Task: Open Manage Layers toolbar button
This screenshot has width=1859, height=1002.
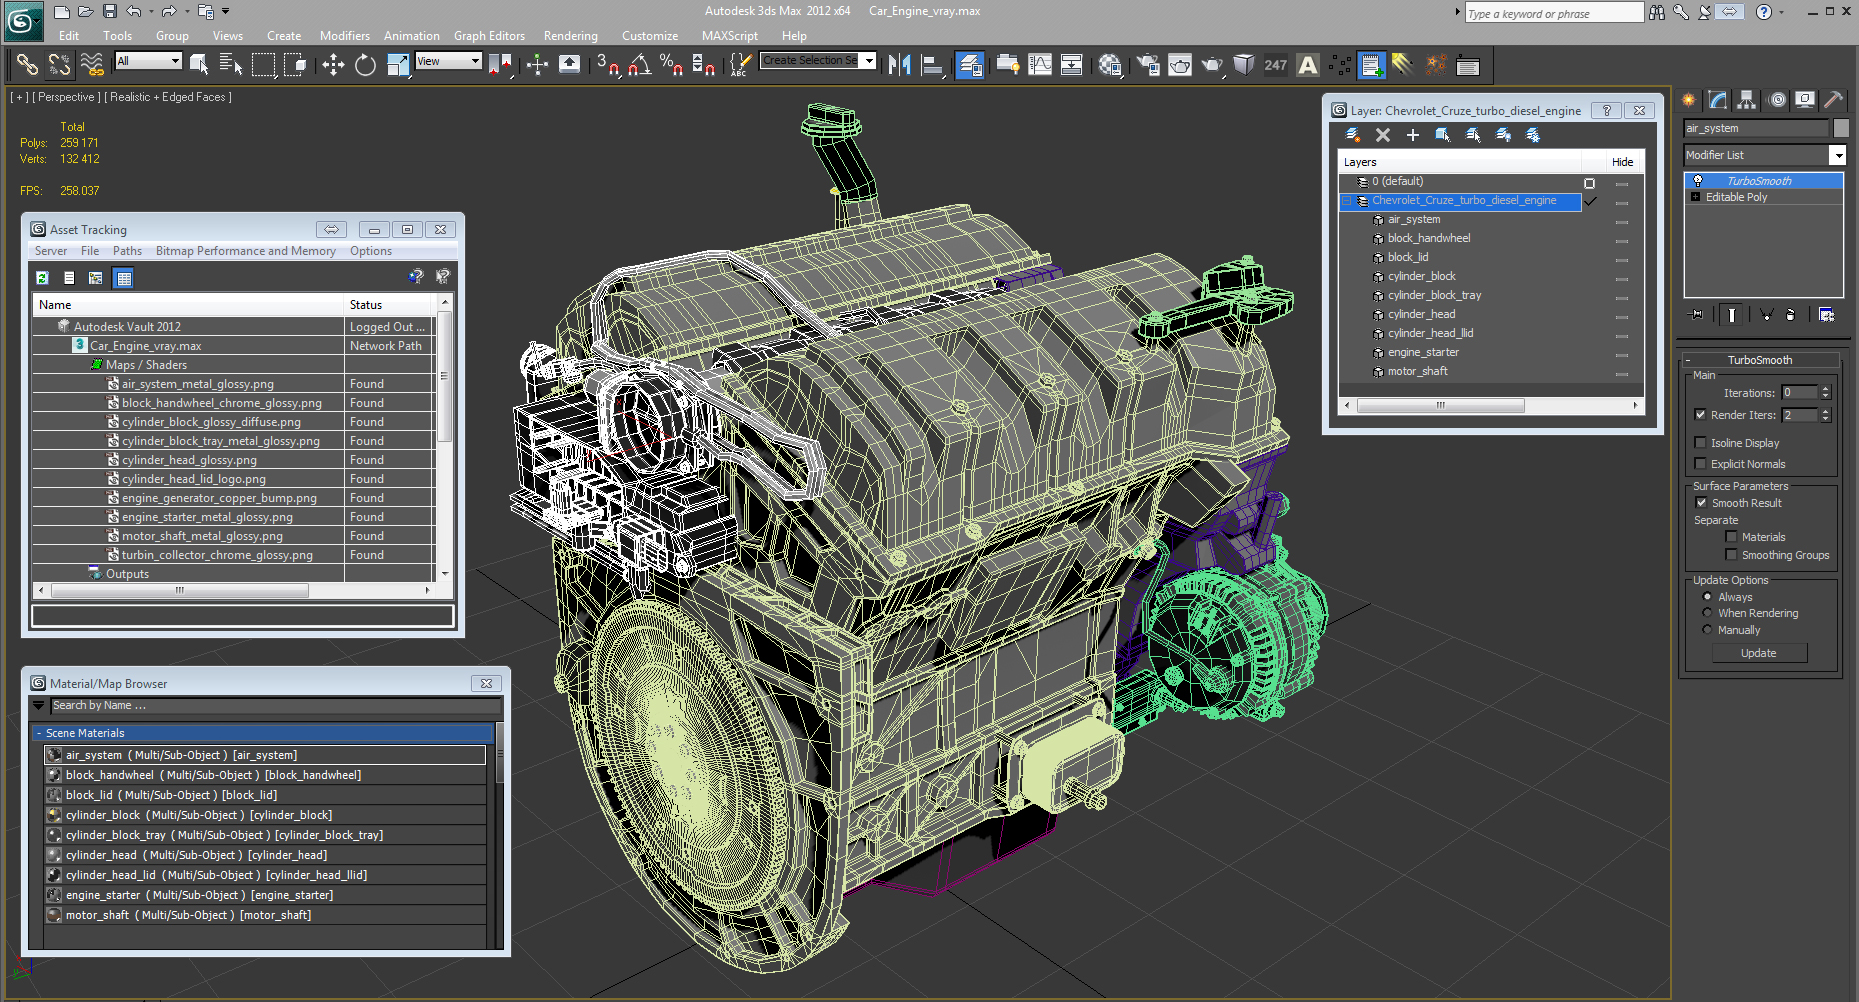Action: (969, 65)
